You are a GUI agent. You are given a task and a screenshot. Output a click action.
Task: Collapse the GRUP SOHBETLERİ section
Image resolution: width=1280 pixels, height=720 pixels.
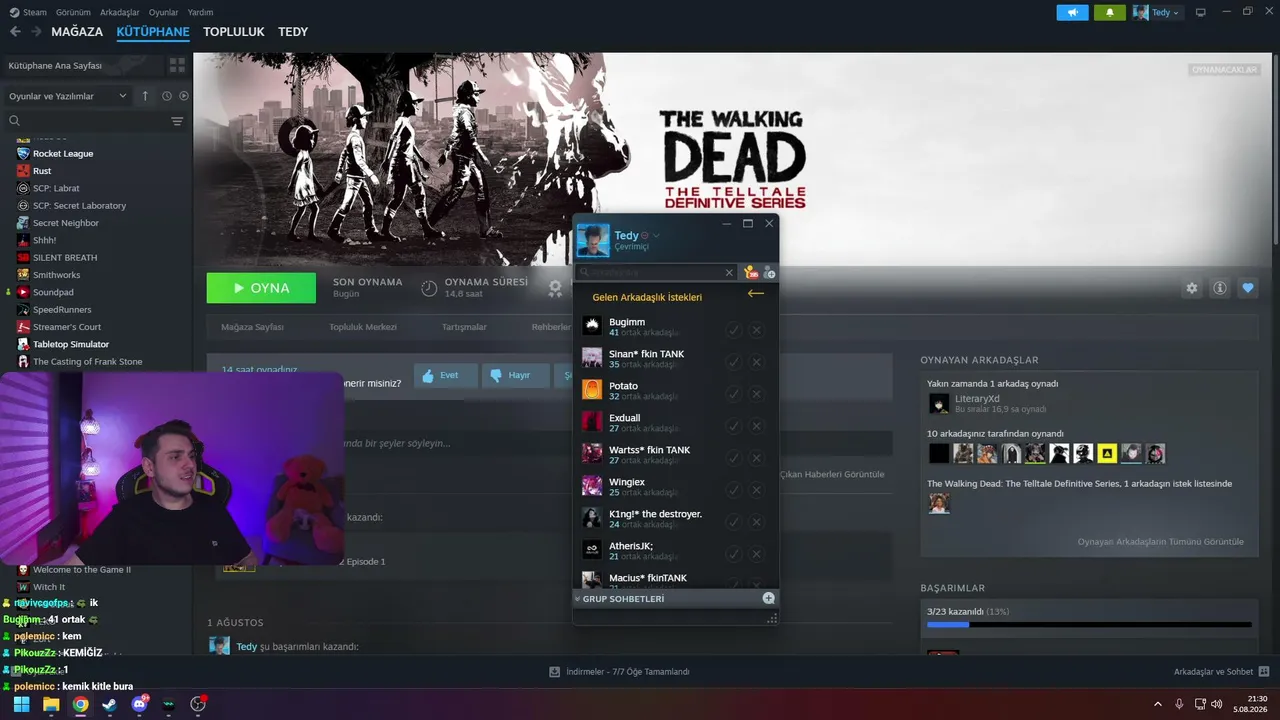tap(577, 599)
